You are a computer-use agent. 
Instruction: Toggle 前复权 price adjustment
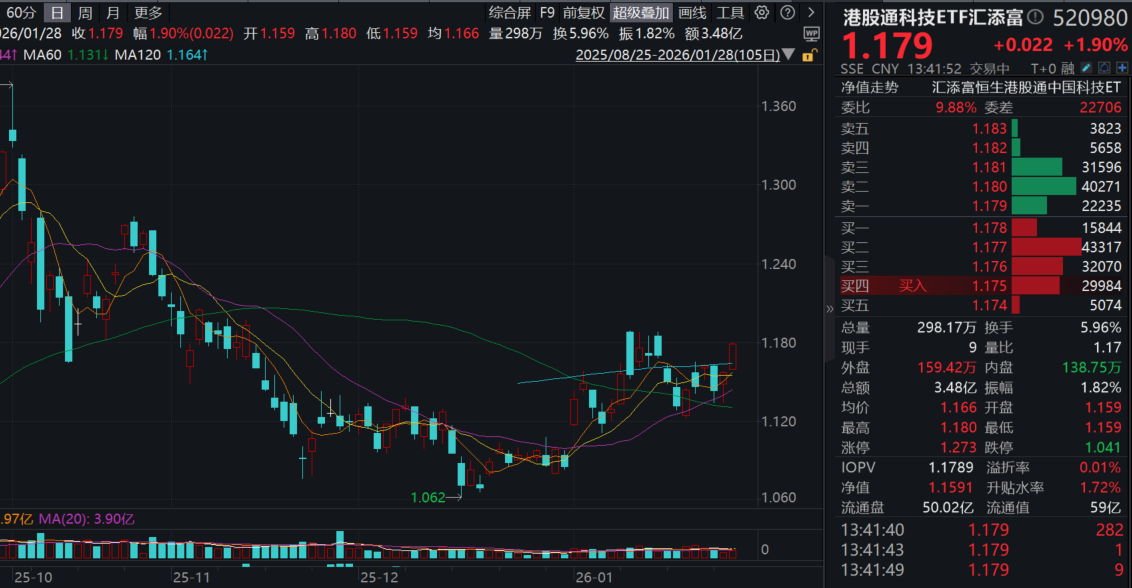tap(583, 13)
